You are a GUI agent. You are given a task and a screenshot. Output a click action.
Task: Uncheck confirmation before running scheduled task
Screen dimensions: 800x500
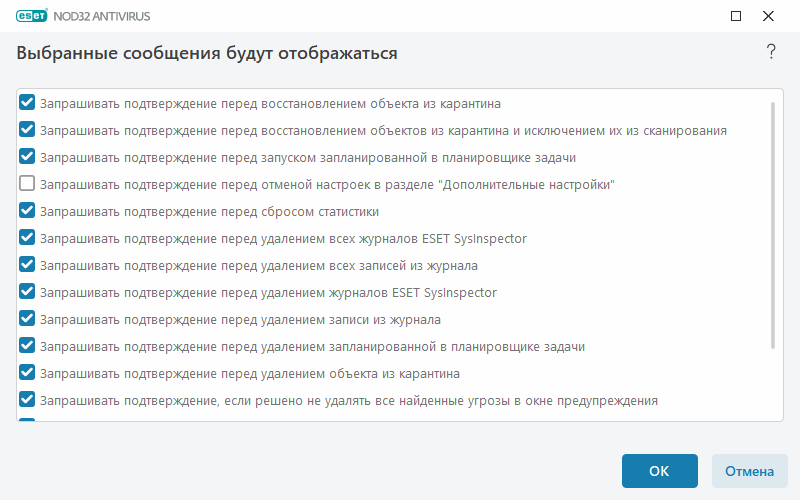(27, 157)
